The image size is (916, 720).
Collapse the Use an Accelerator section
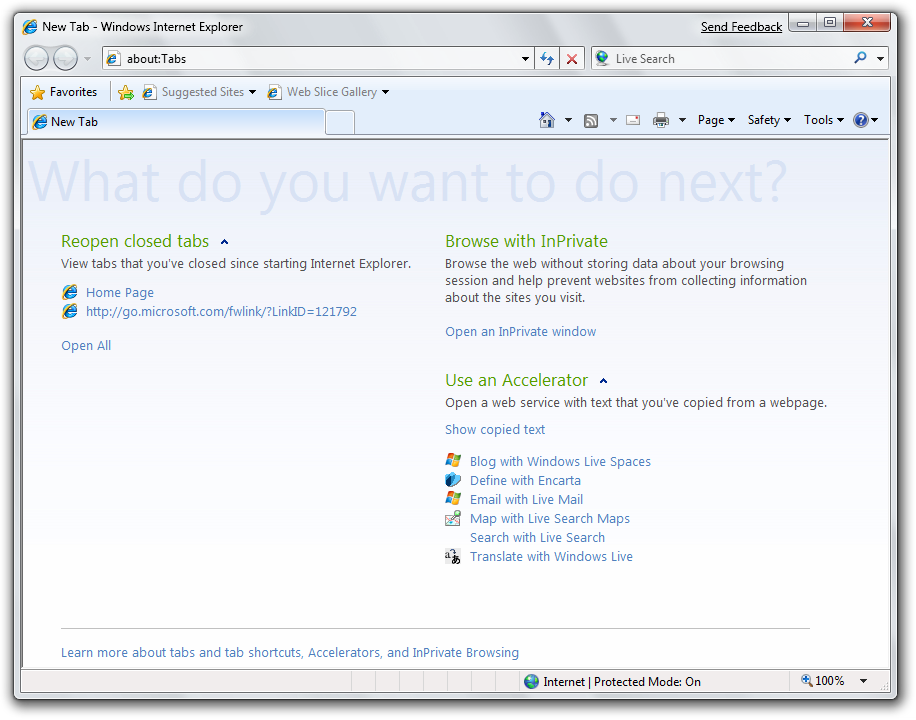[x=603, y=381]
